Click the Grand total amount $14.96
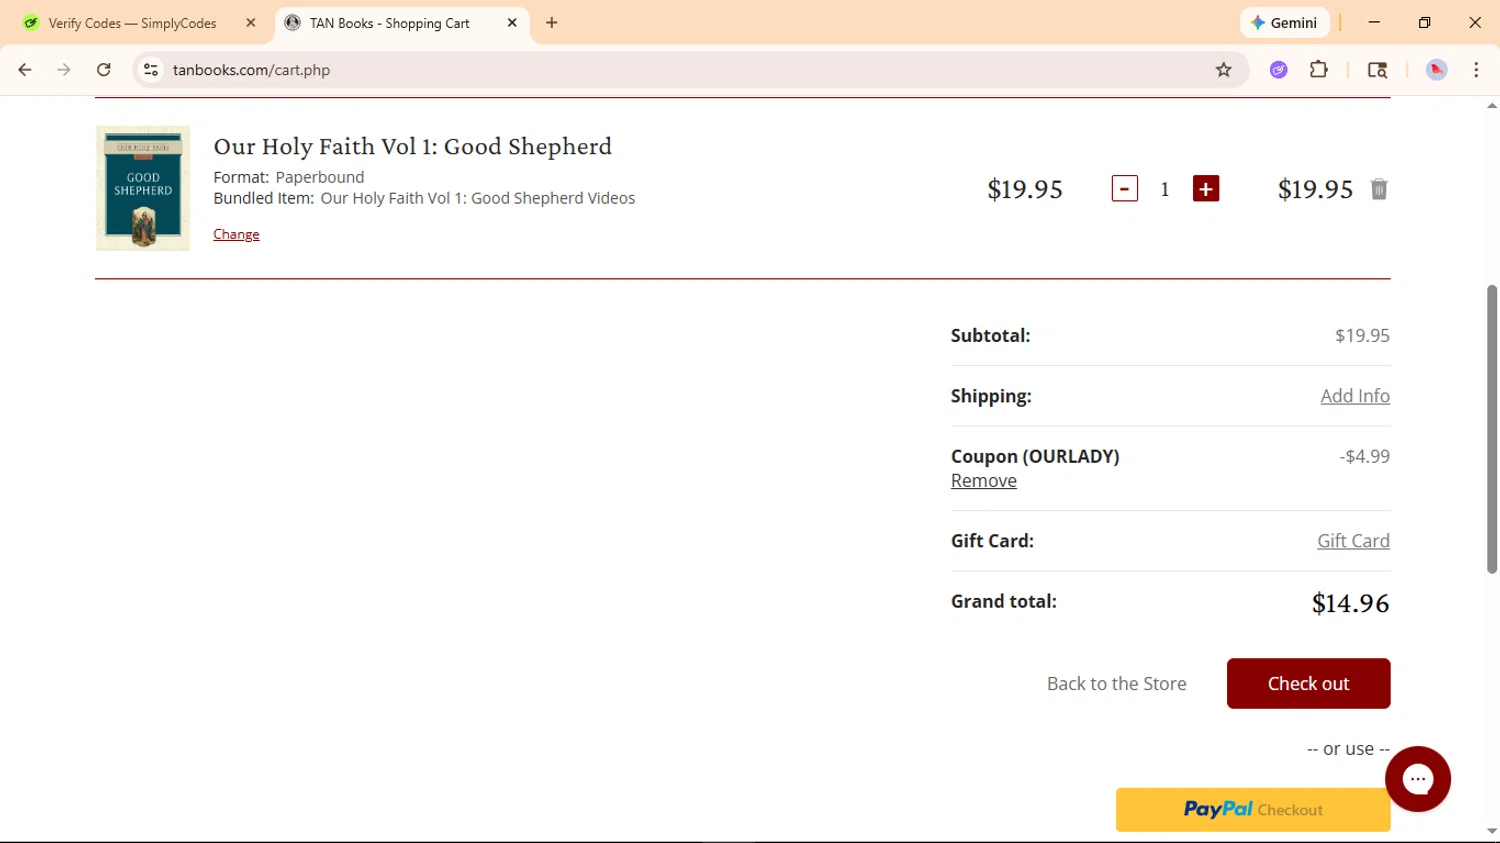 [1350, 603]
